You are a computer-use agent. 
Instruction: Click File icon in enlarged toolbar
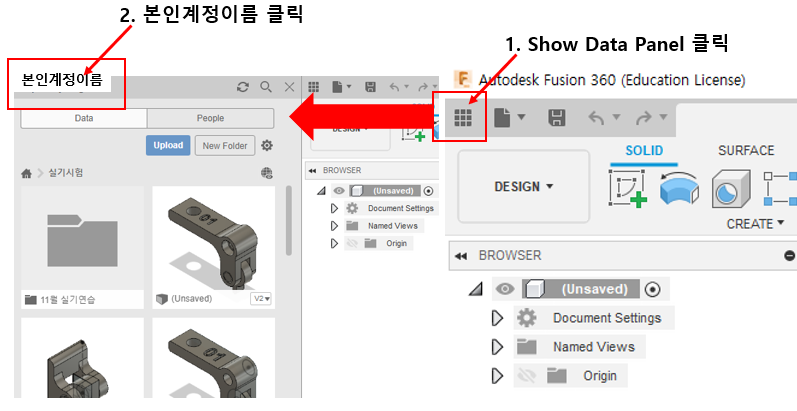(502, 118)
